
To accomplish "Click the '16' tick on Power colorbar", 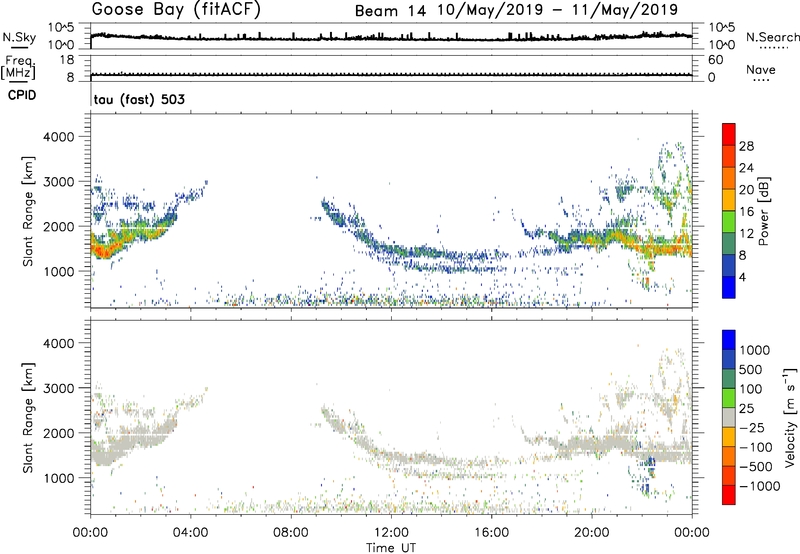I will 746,212.
